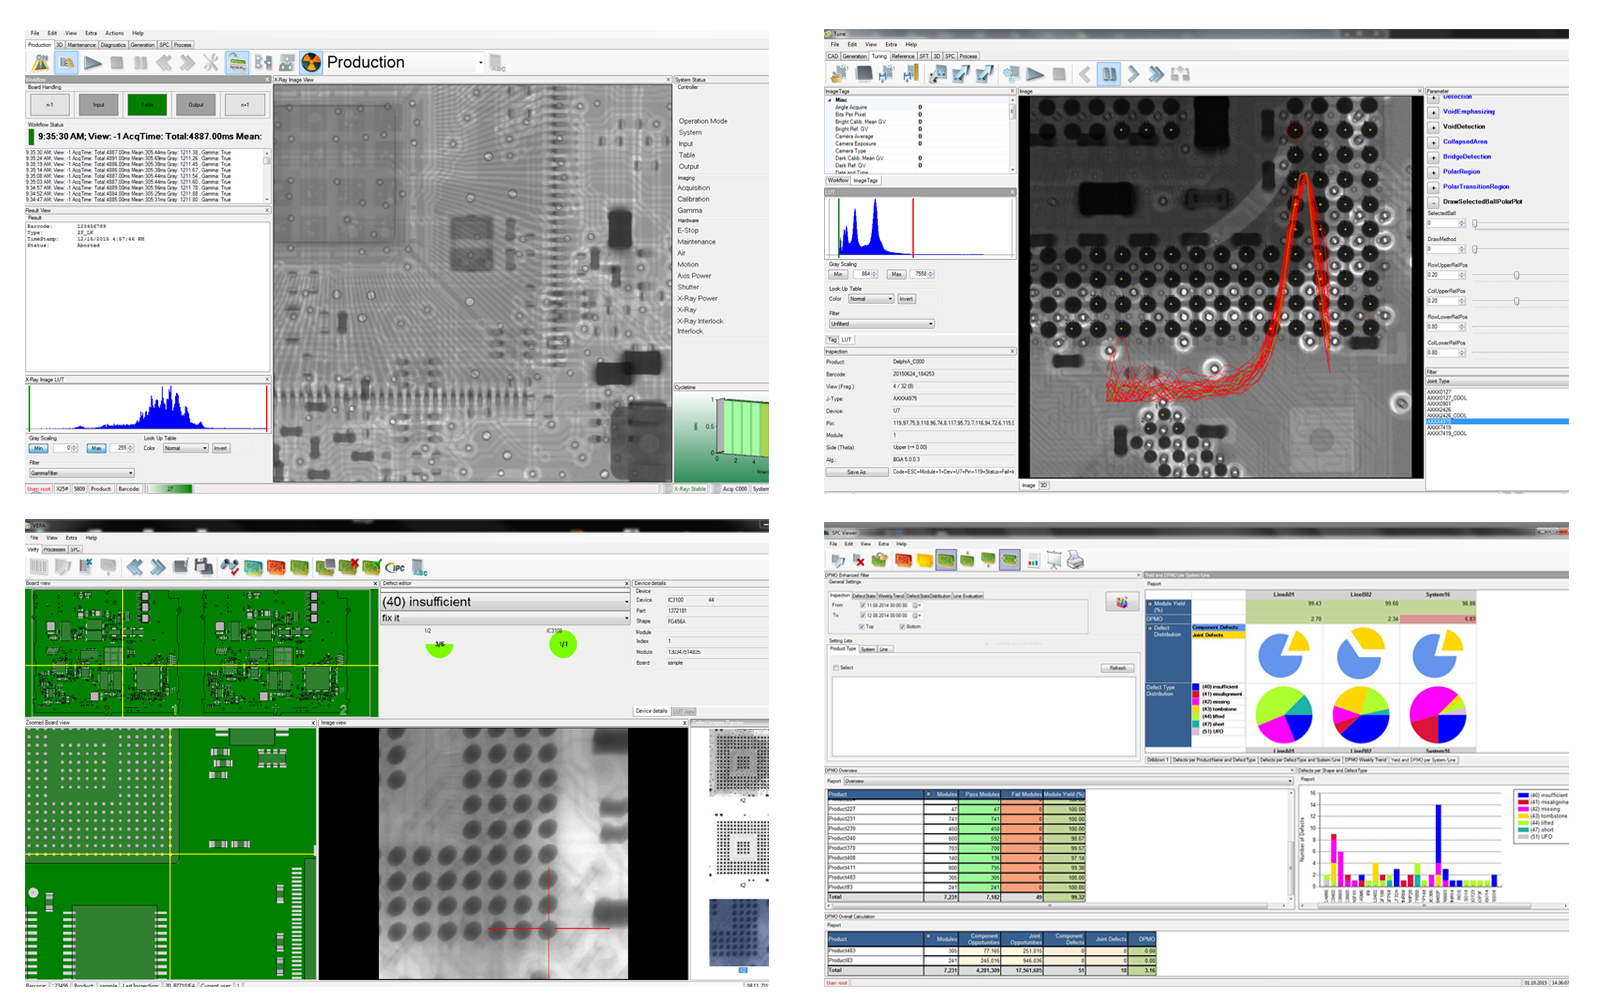Click the Save As button in Inspection panel
1600x1000 pixels.
click(x=856, y=472)
